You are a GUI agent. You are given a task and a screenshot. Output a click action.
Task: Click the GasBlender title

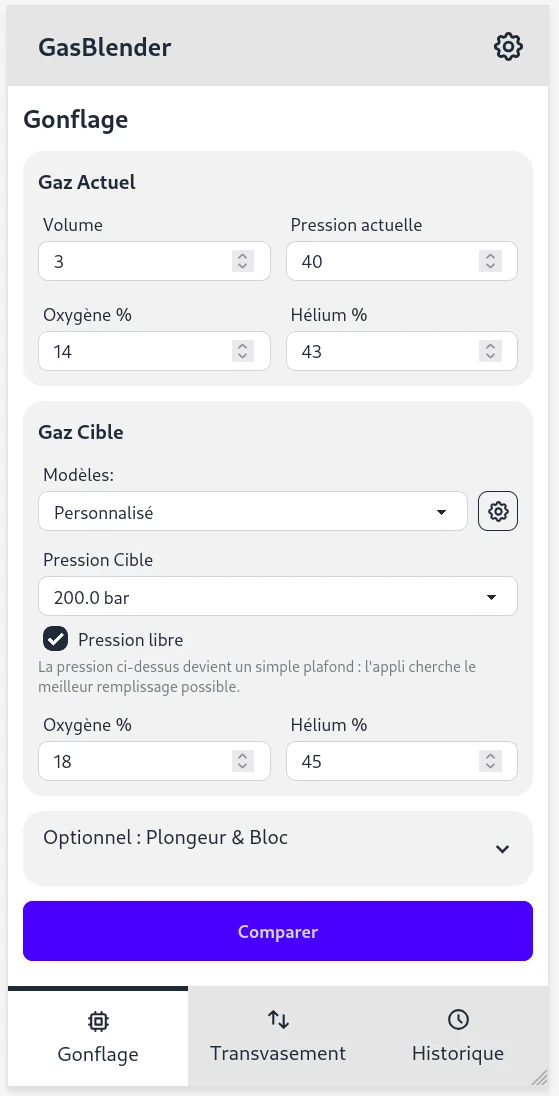tap(105, 48)
